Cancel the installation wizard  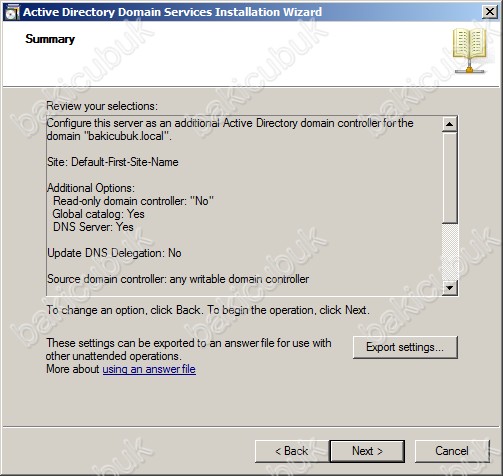click(452, 451)
